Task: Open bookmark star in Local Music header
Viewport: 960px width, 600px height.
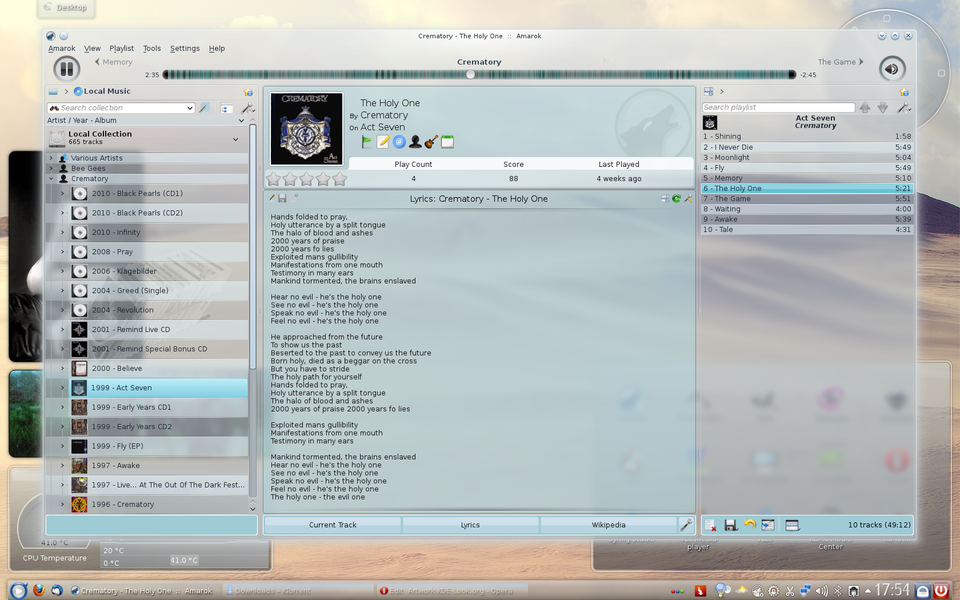Action: pyautogui.click(x=248, y=92)
